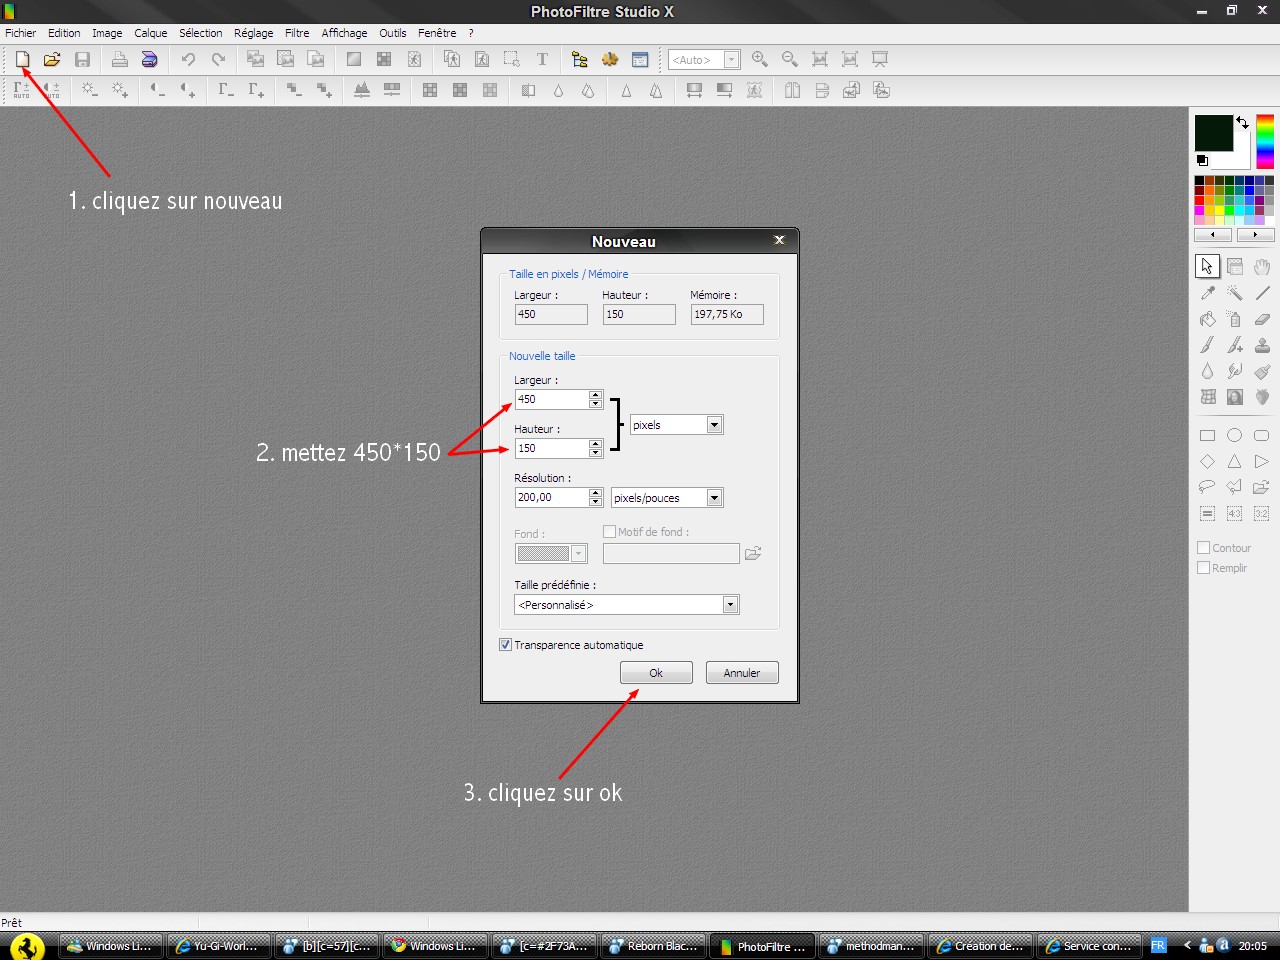Select the Magic wand tool
This screenshot has width=1280, height=960.
(1235, 293)
